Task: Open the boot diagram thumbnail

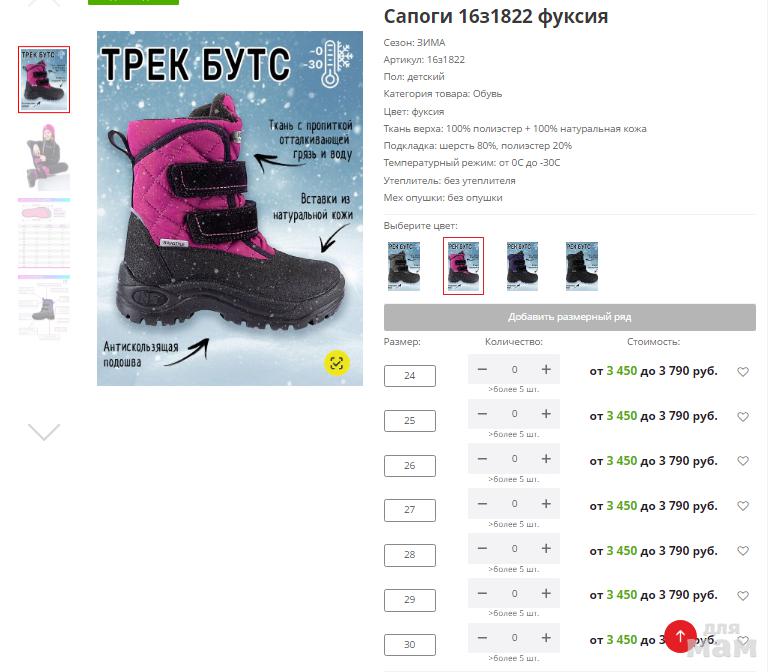Action: (44, 308)
